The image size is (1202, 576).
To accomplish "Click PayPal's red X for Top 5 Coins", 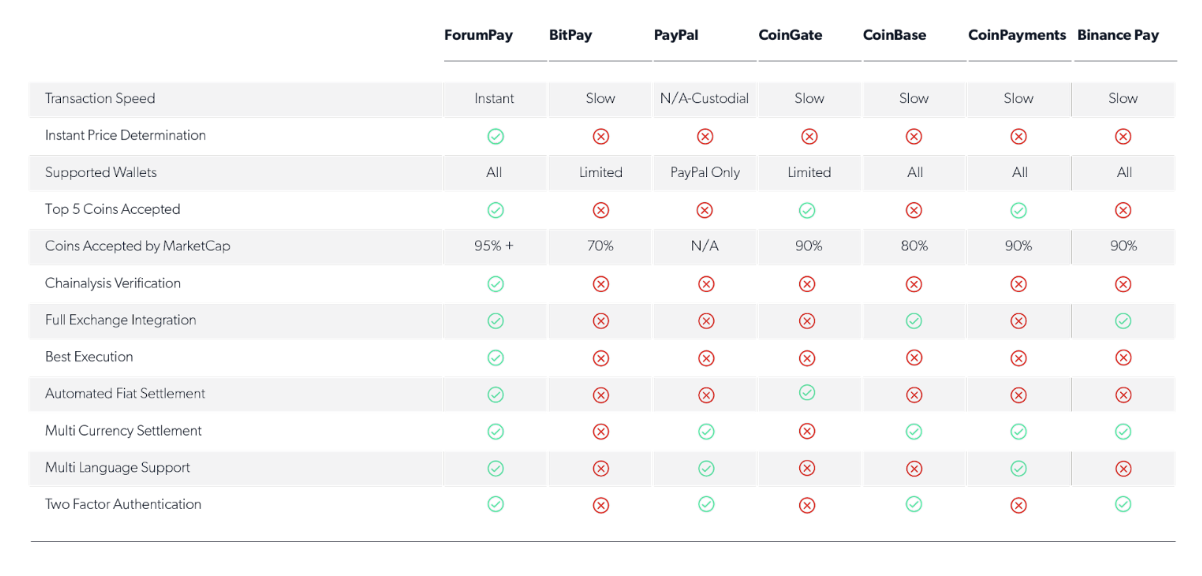I will pos(705,210).
